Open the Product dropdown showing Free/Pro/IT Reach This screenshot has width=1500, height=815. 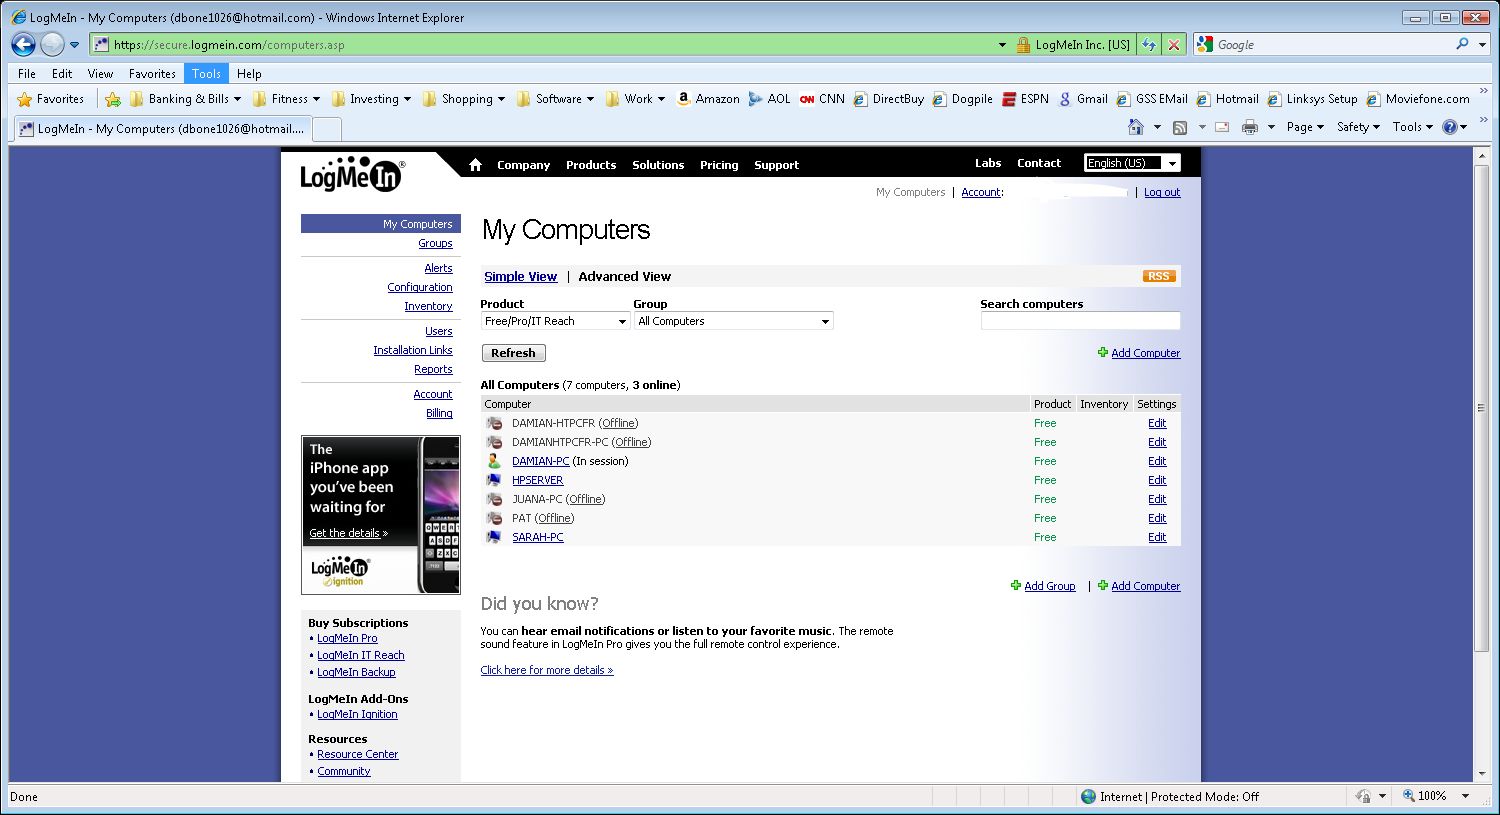point(554,320)
